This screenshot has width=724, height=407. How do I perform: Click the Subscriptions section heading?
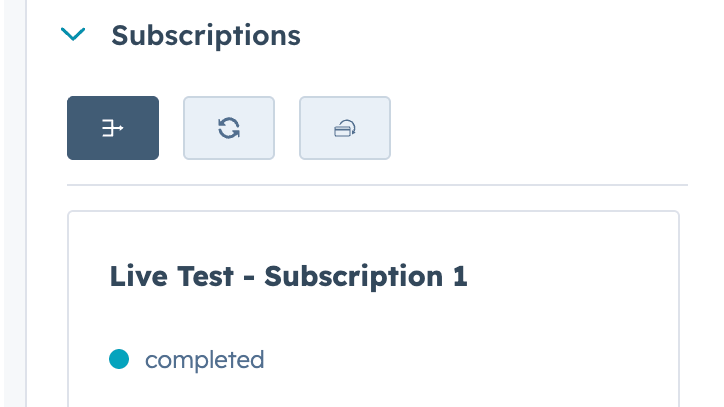[206, 35]
